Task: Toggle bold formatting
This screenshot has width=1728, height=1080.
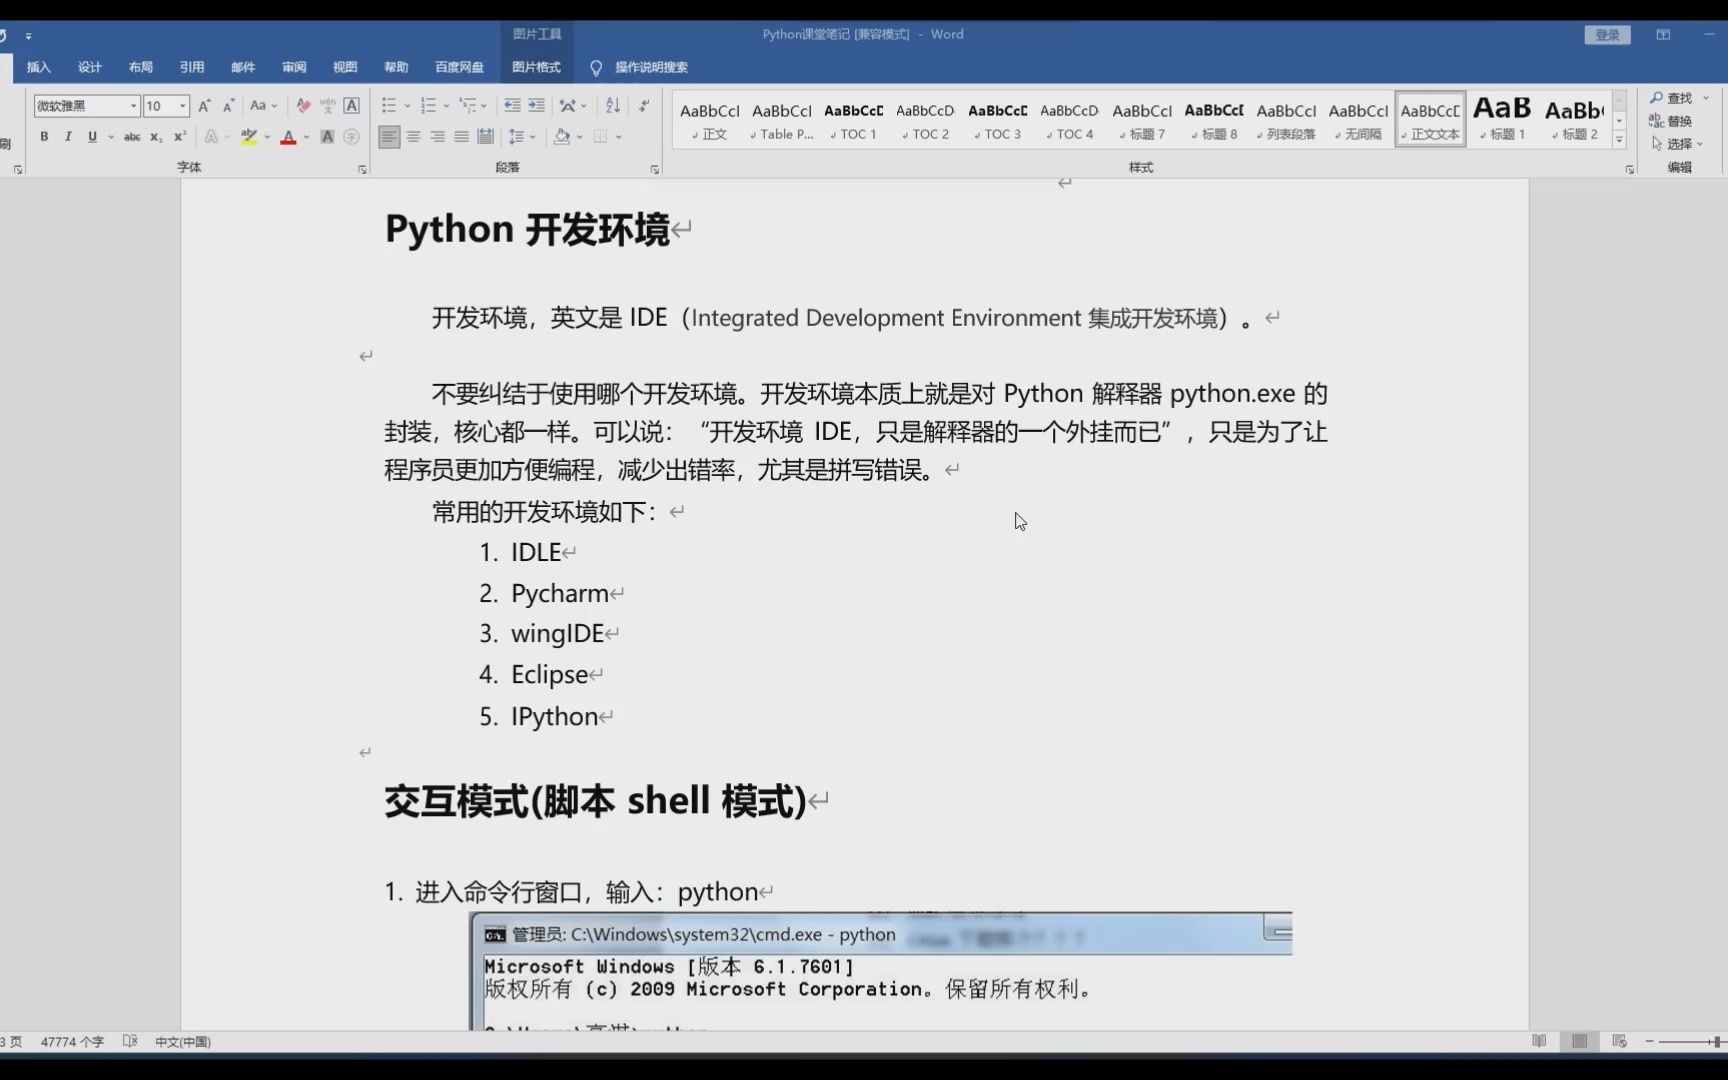Action: click(x=44, y=137)
